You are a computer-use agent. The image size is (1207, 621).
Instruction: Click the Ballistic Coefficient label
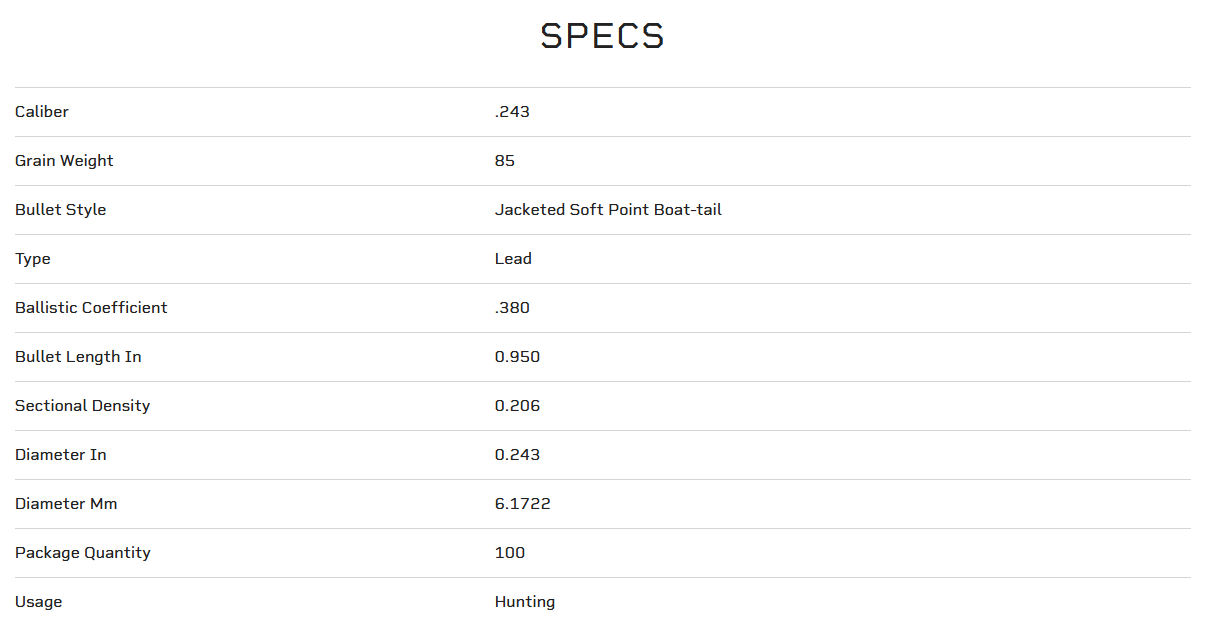click(x=91, y=308)
